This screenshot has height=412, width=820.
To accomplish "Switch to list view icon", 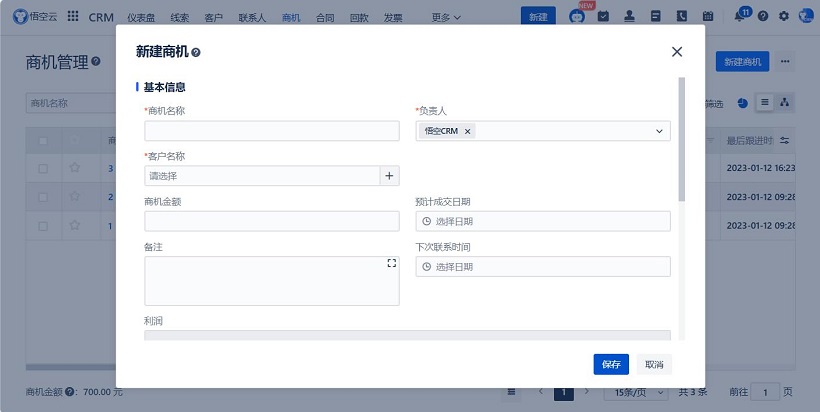I will pyautogui.click(x=765, y=102).
